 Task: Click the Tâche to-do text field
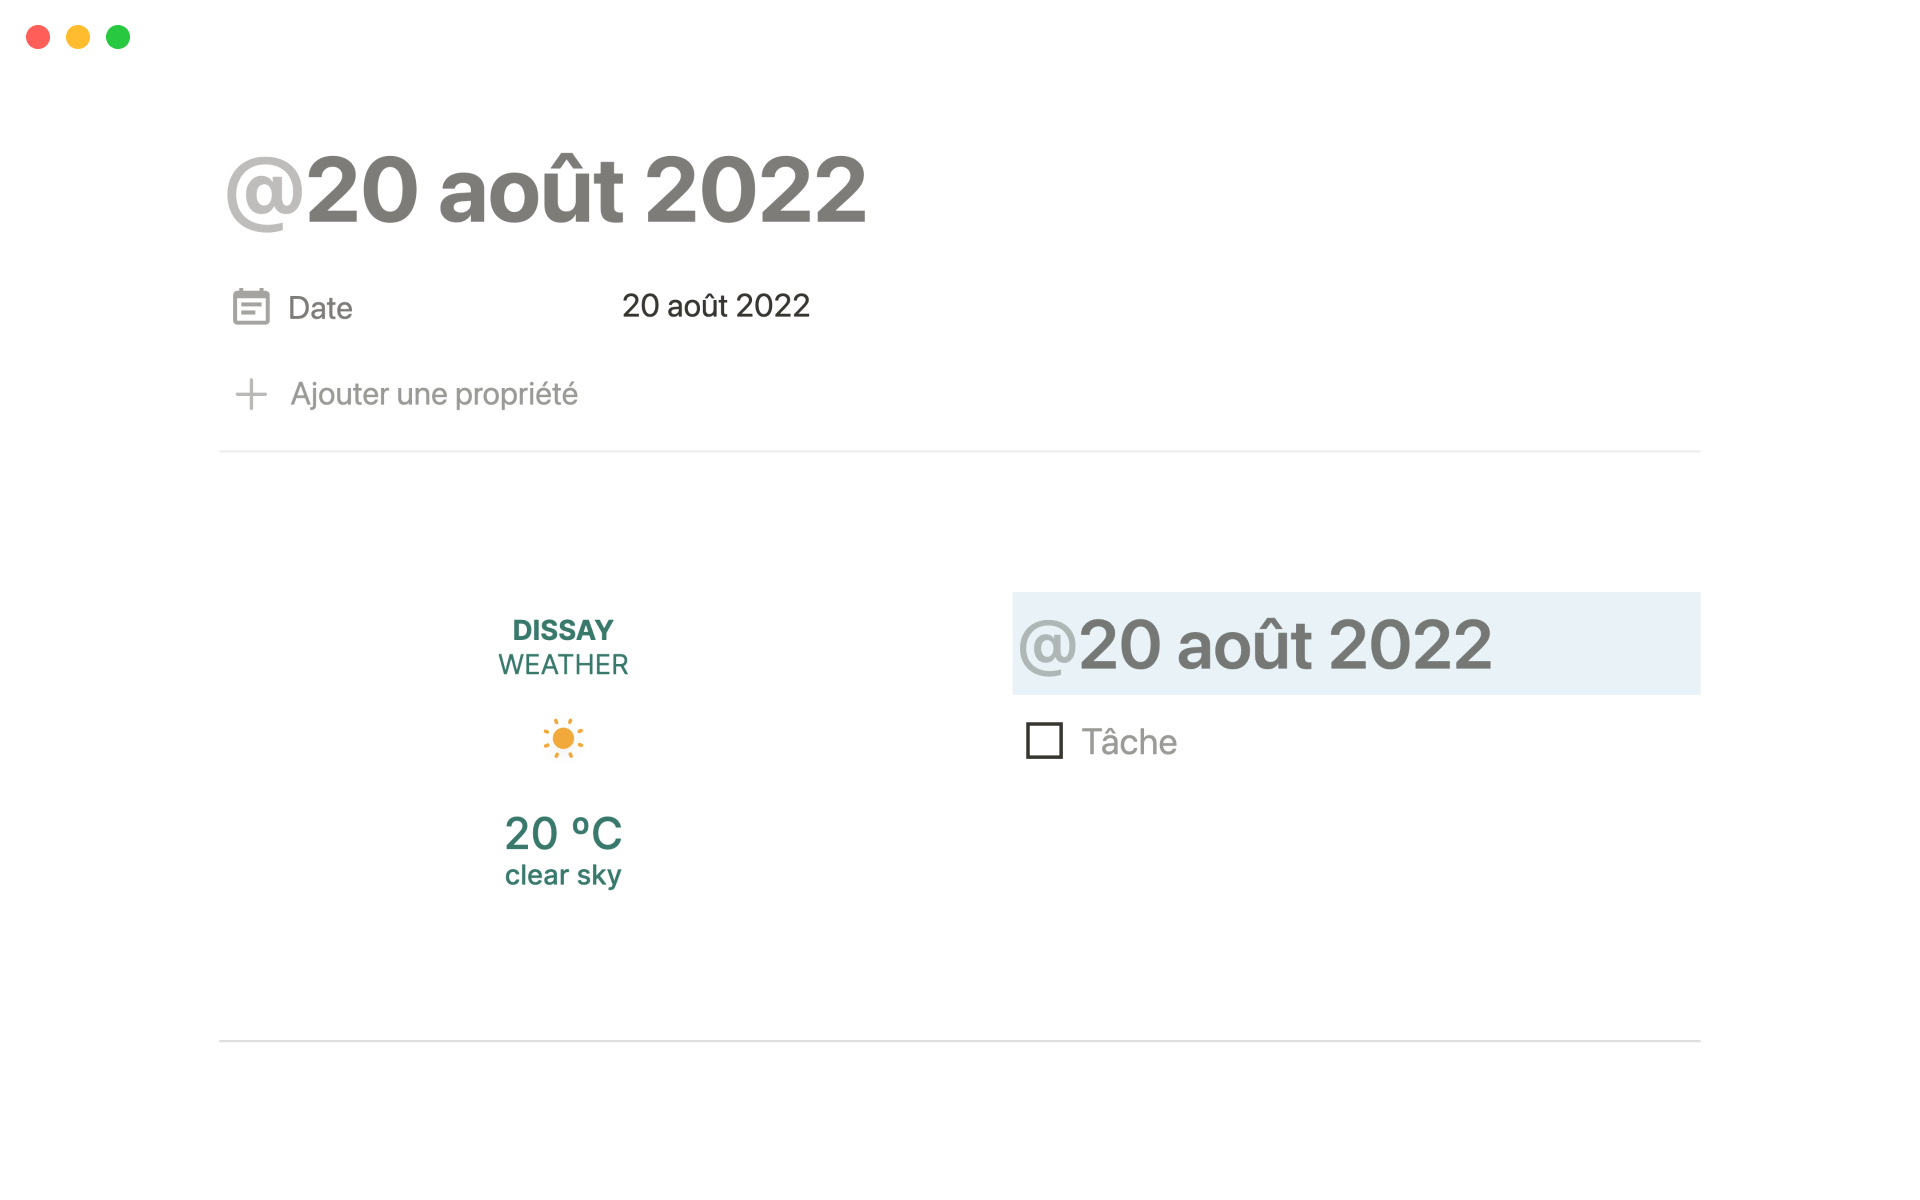[x=1129, y=742]
